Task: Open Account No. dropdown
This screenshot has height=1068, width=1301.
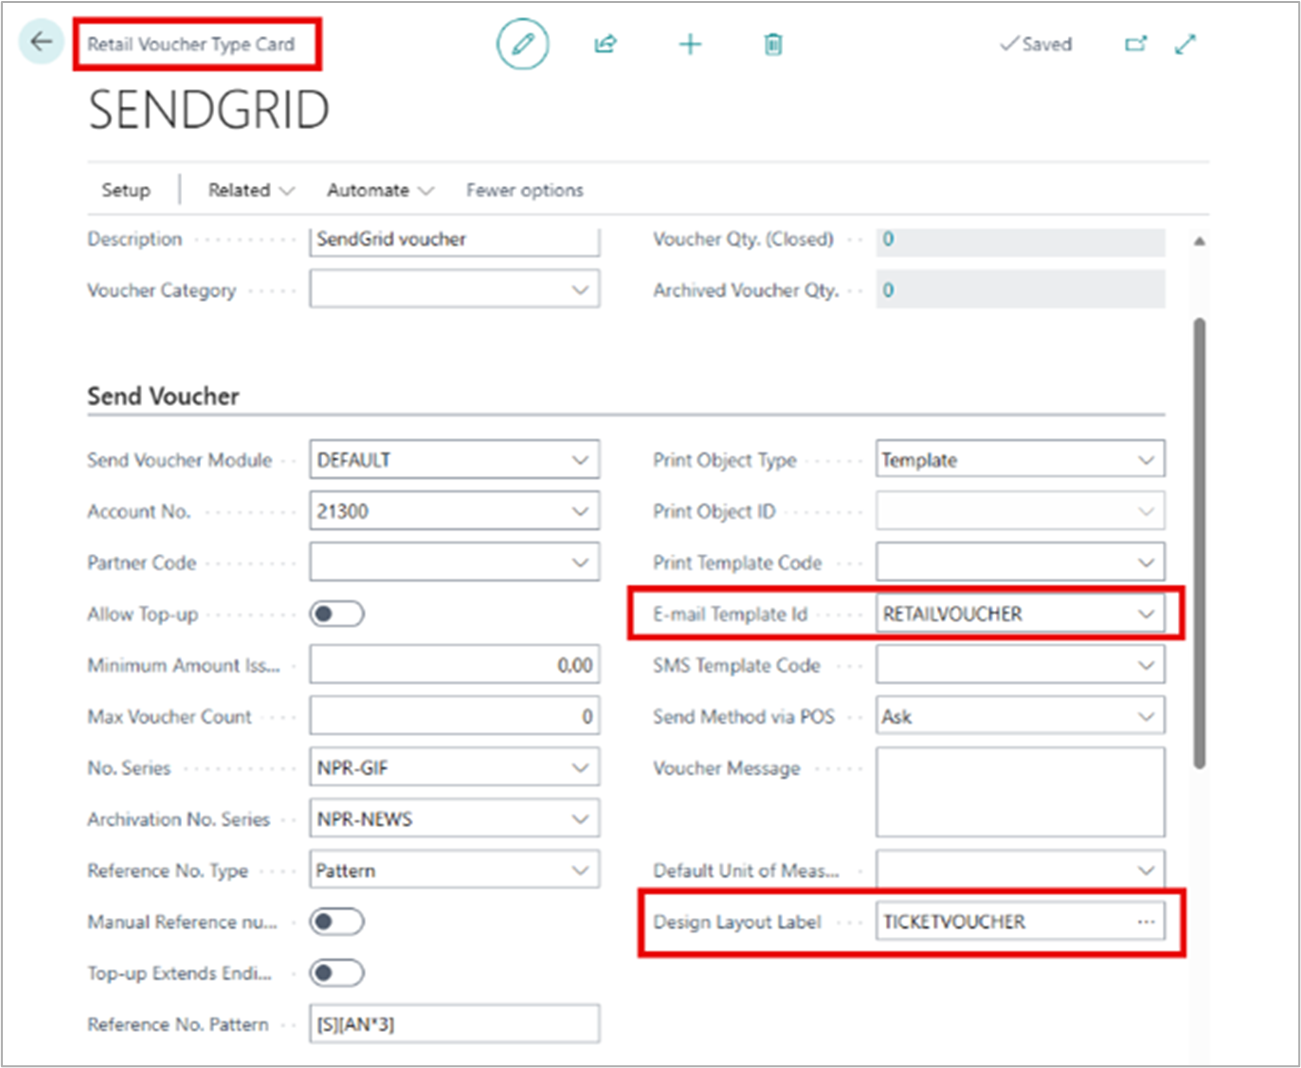Action: pos(580,511)
